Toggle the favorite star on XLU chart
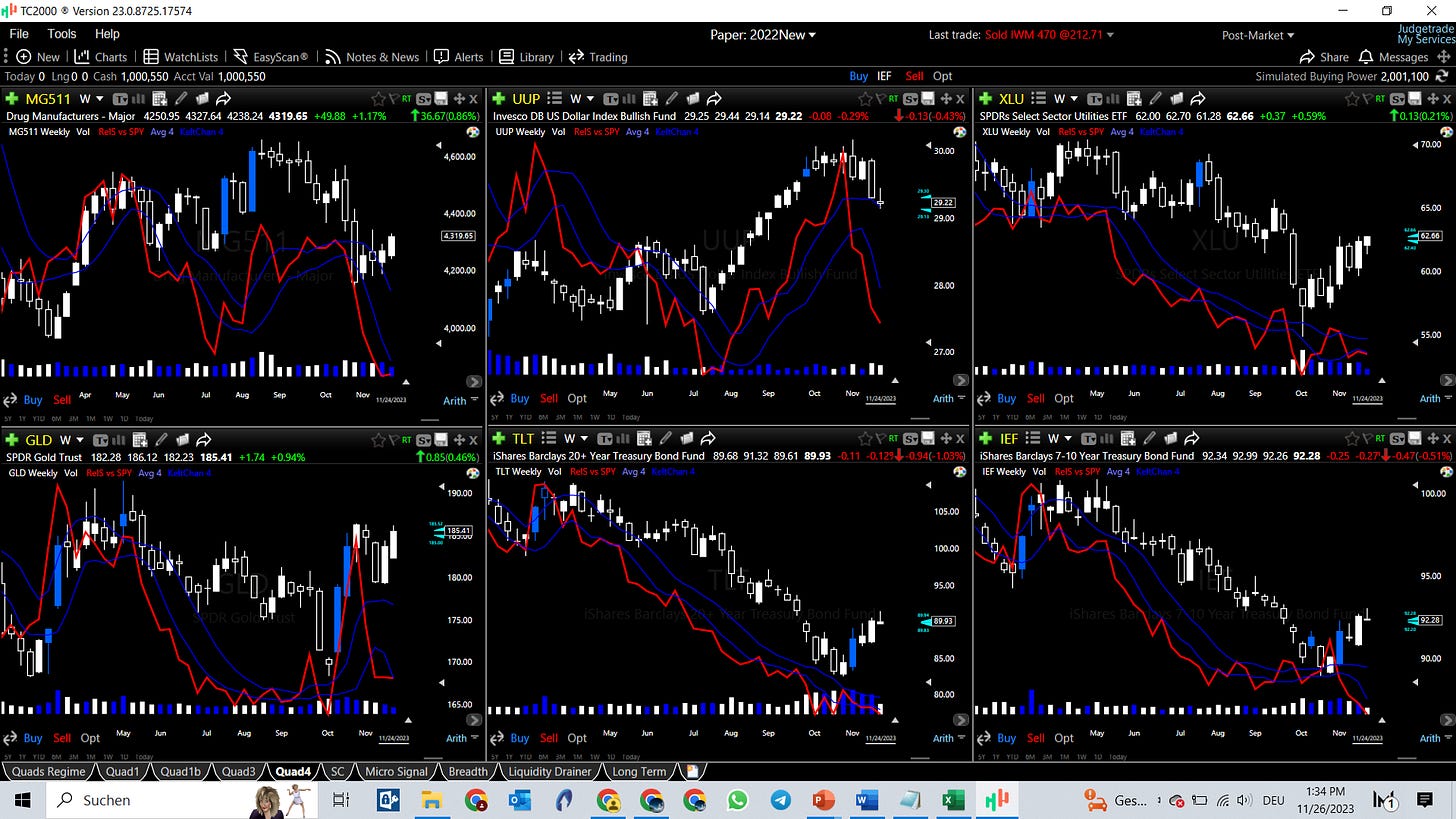The width and height of the screenshot is (1456, 819). pos(1352,99)
